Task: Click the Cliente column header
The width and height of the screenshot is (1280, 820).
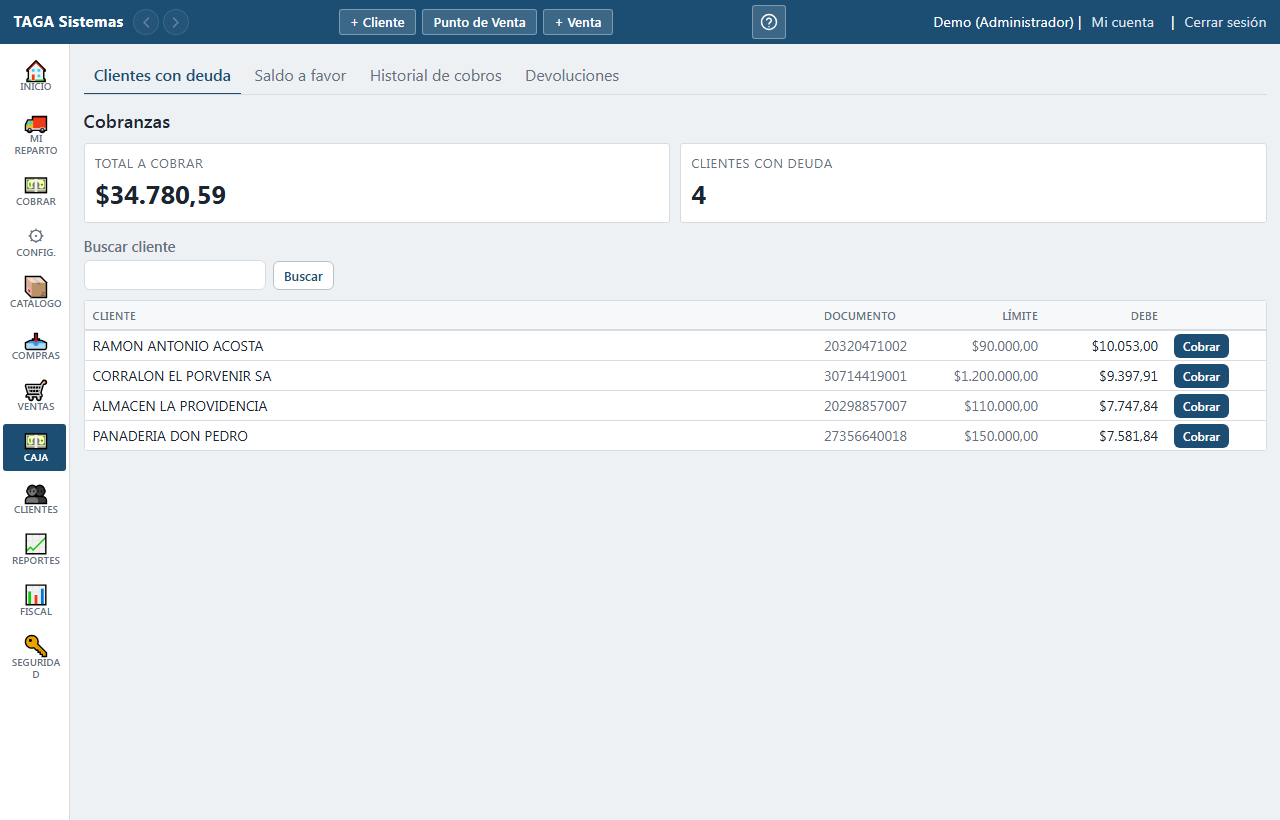Action: coord(114,316)
